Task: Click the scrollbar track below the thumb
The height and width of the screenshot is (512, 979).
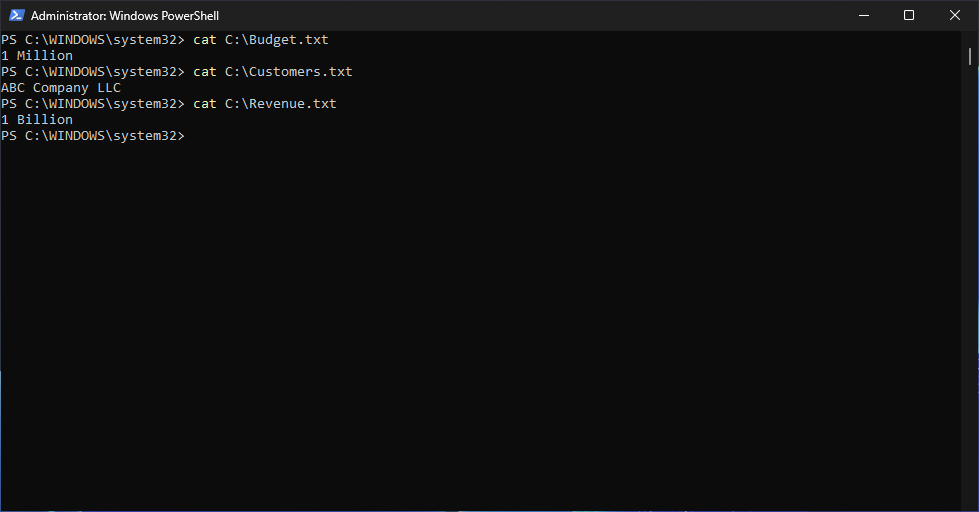Action: (x=971, y=300)
